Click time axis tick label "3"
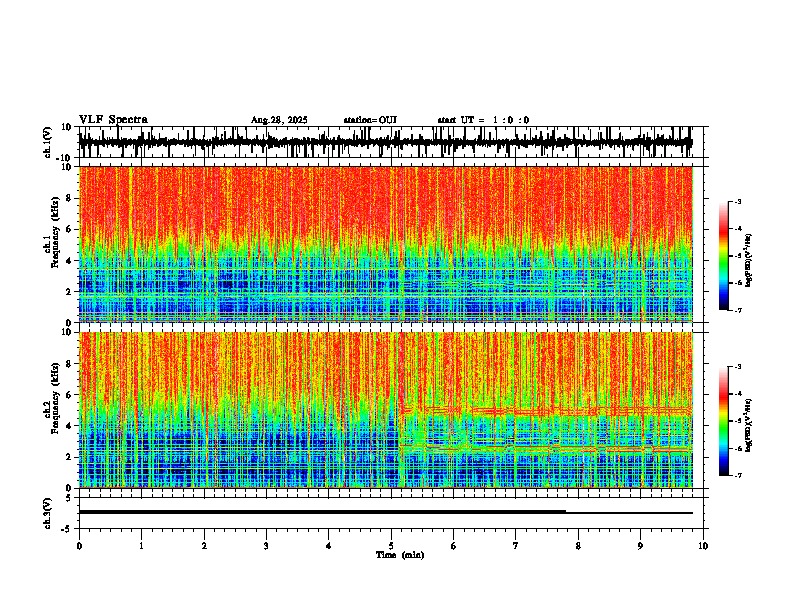This screenshot has height=612, width=792. [266, 546]
